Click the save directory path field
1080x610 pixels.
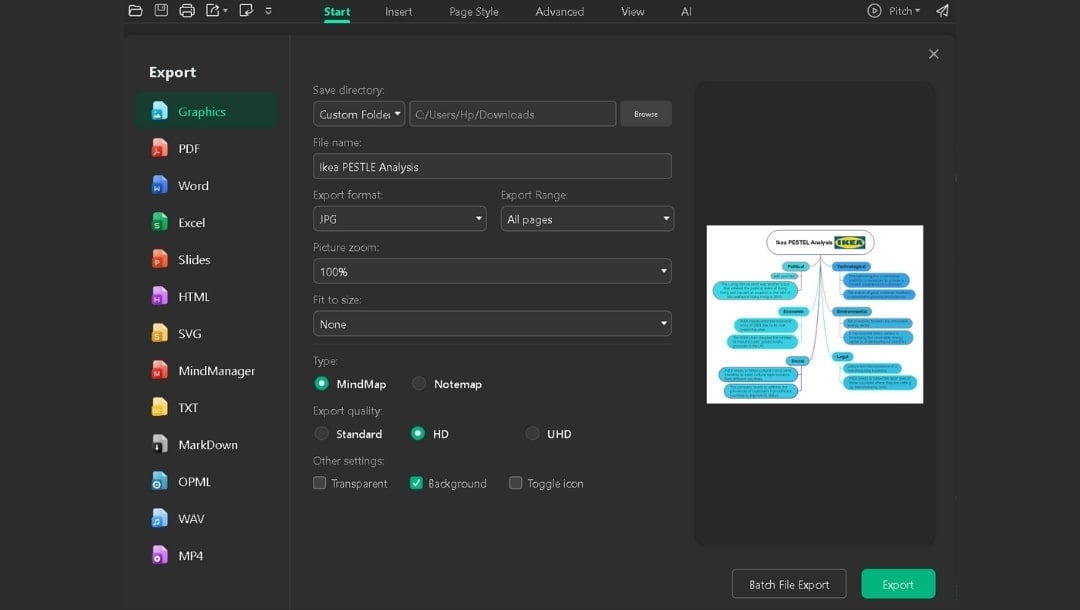coord(512,114)
